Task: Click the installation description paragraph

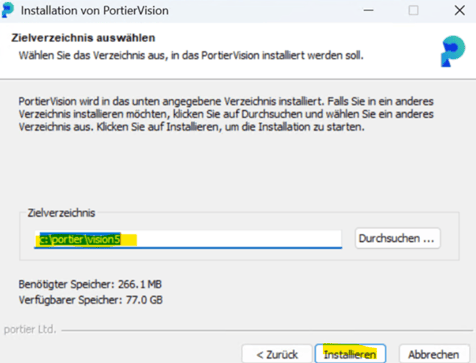Action: click(x=226, y=114)
